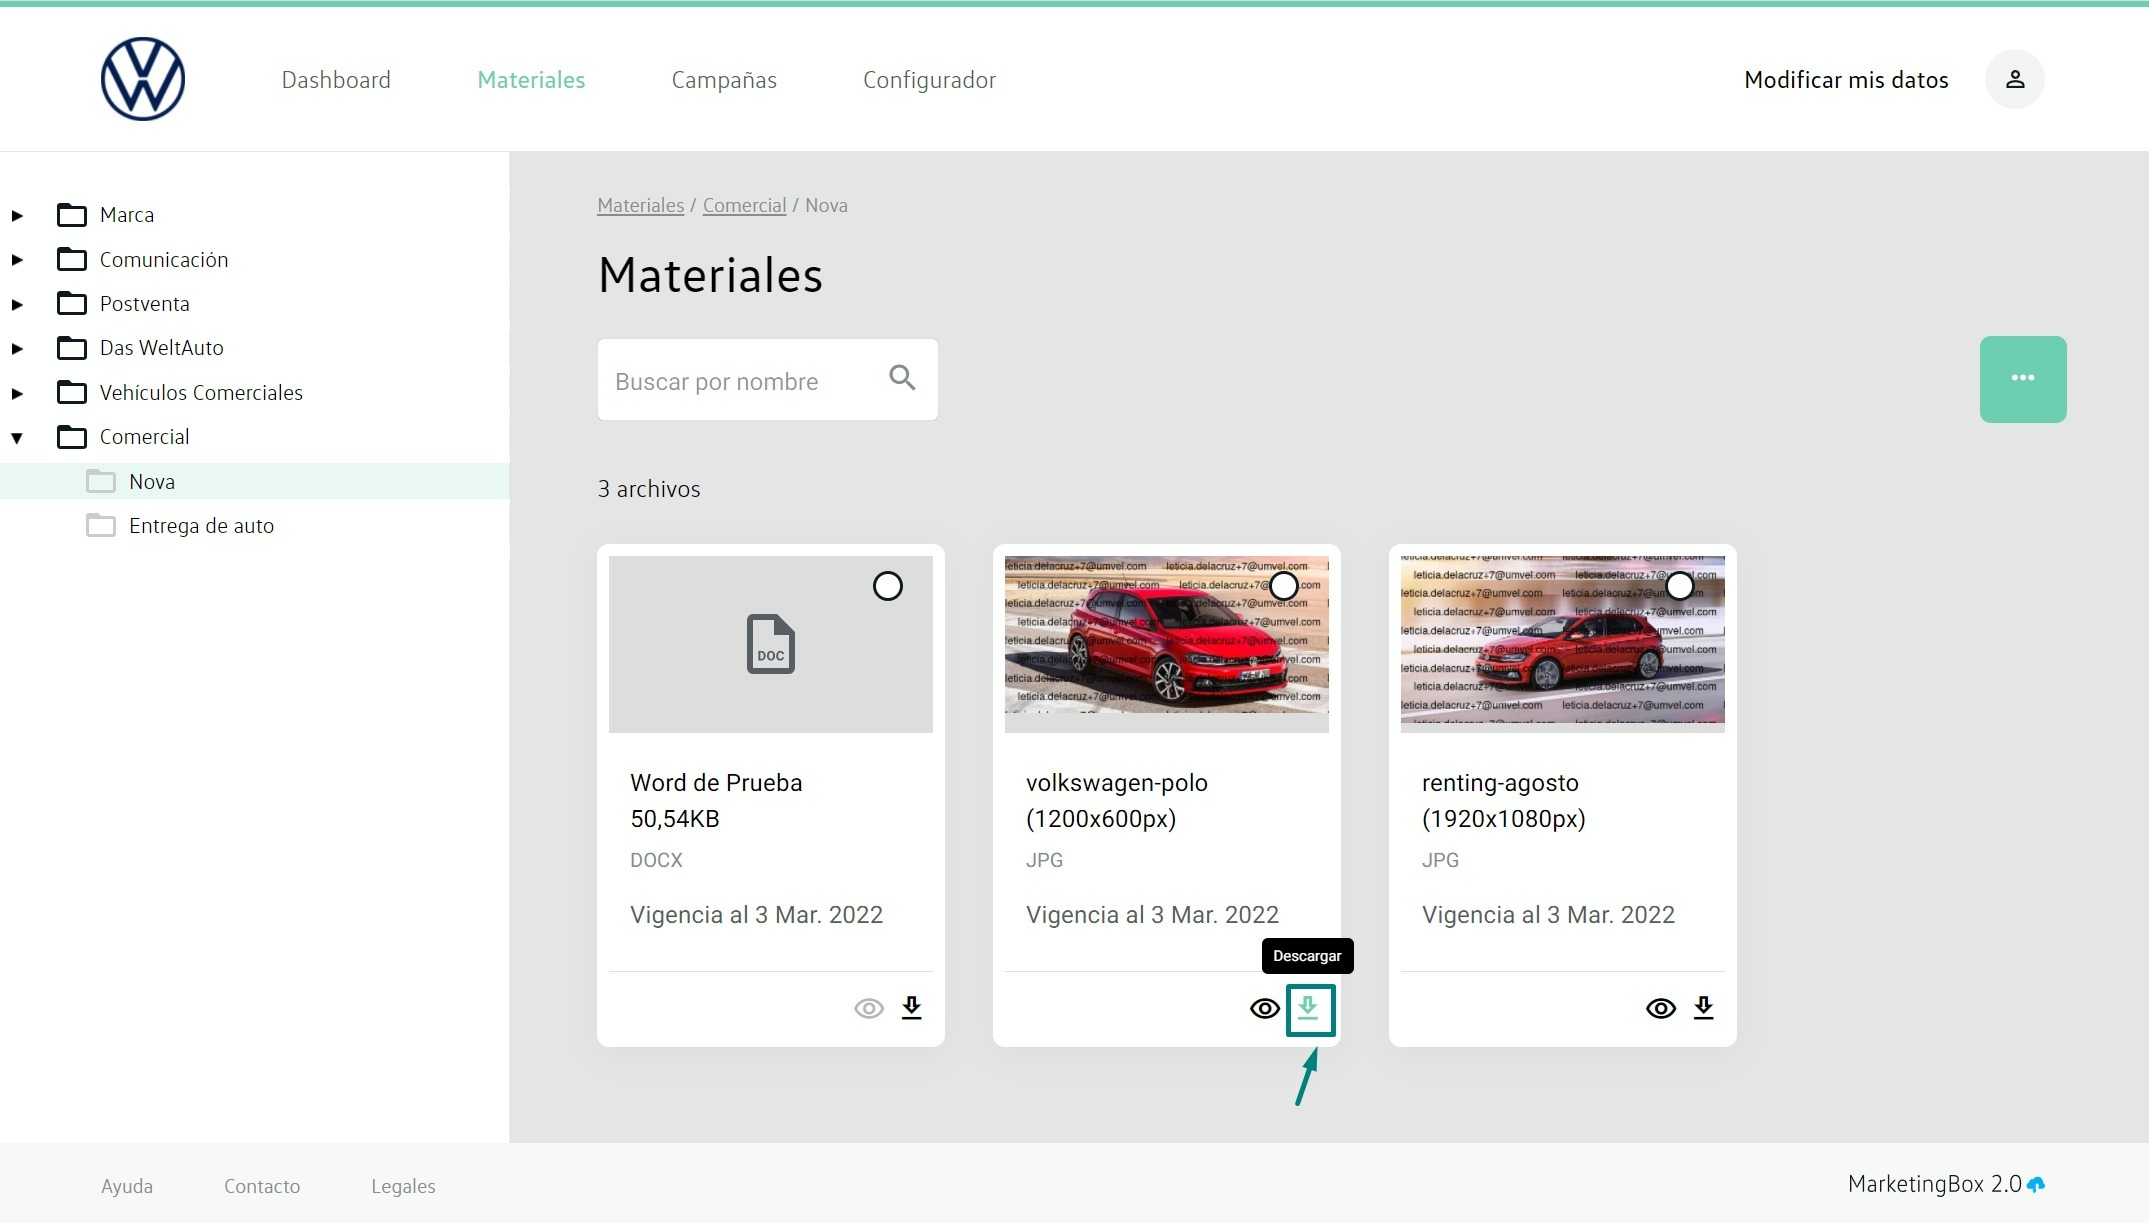
Task: Select the volkswagen-polo circle checkbox
Action: pos(1283,586)
